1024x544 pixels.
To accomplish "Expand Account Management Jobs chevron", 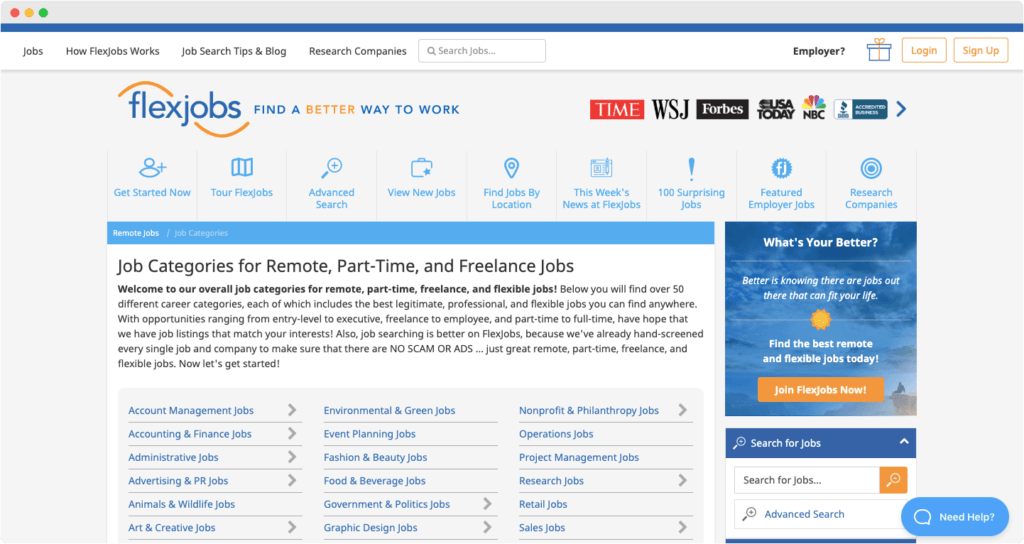I will [292, 410].
